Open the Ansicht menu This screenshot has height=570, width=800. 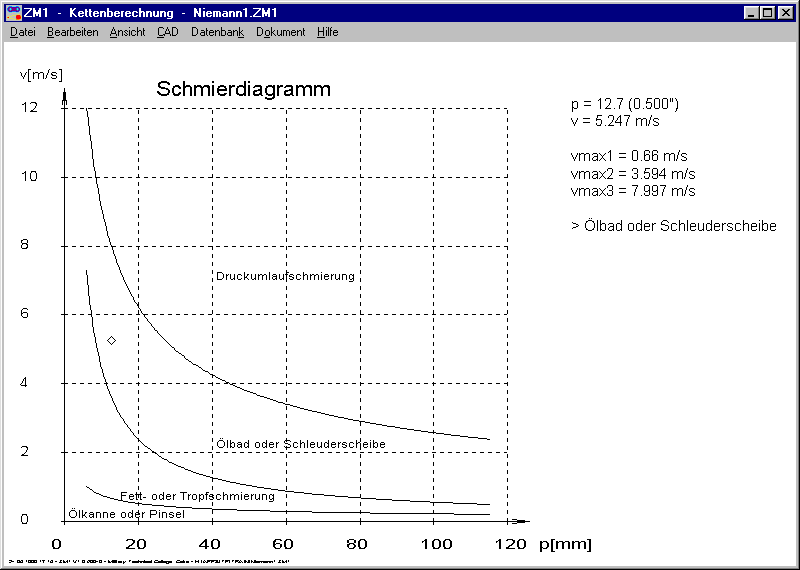point(127,32)
